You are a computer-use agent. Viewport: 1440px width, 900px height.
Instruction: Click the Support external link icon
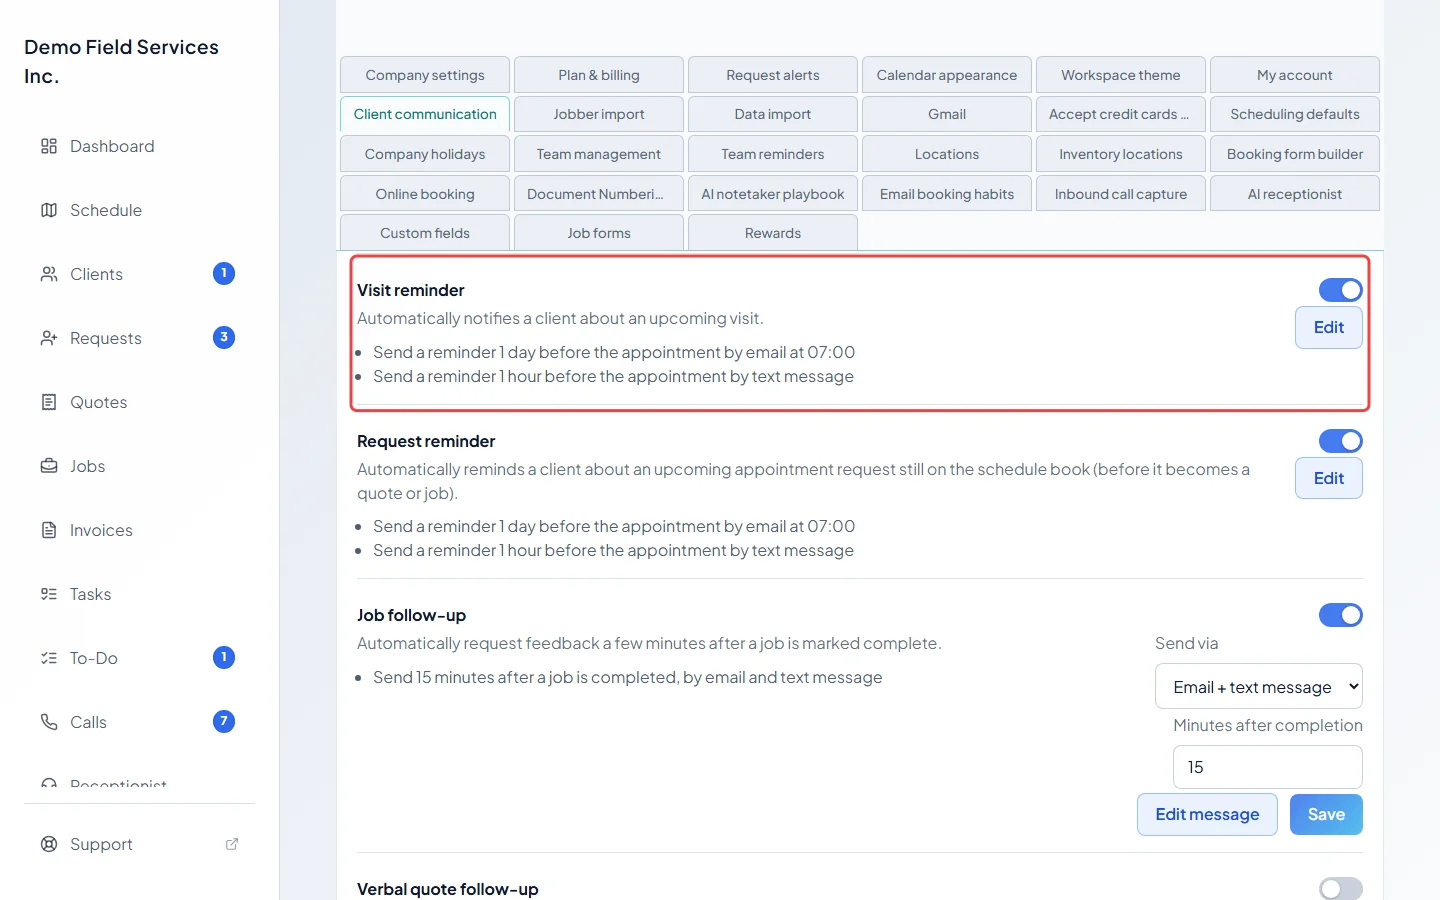[x=232, y=844]
